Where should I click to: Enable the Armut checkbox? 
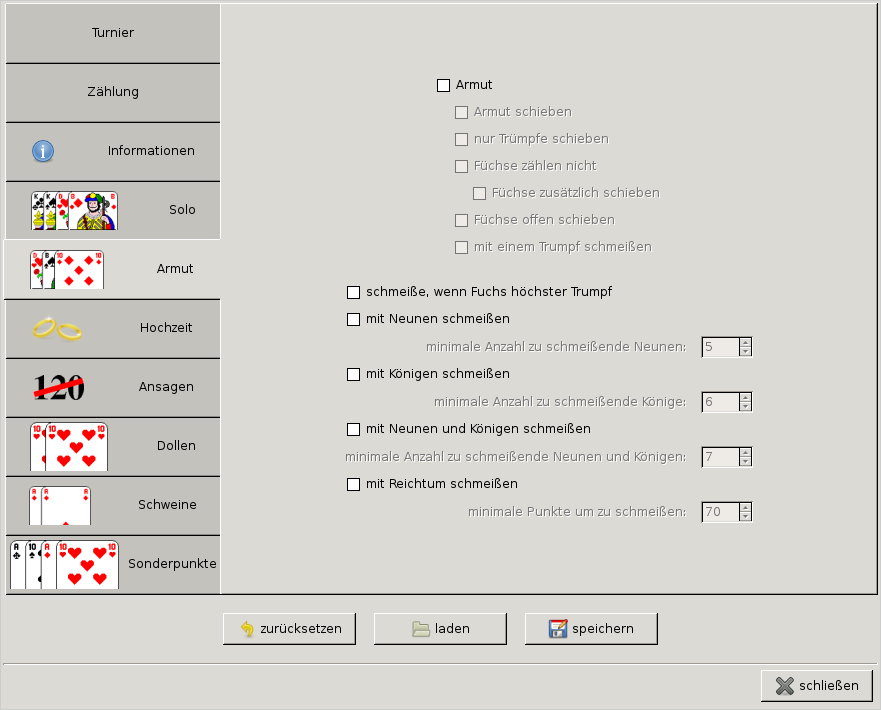coord(444,85)
